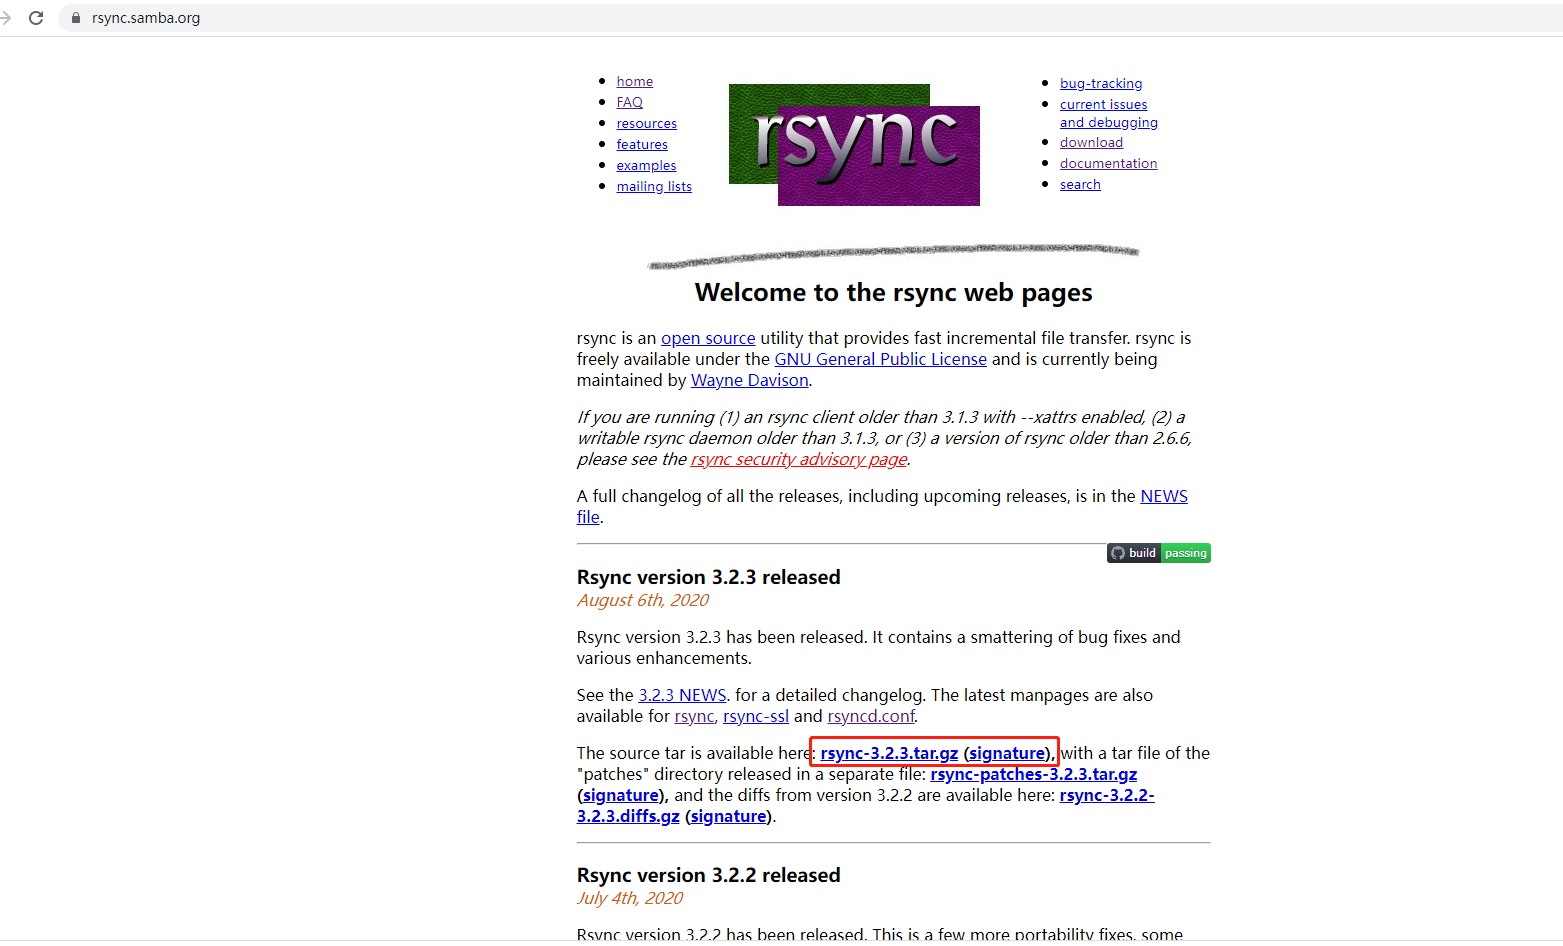Image resolution: width=1563 pixels, height=946 pixels.
Task: Click the documentation navigation link
Action: coord(1108,163)
